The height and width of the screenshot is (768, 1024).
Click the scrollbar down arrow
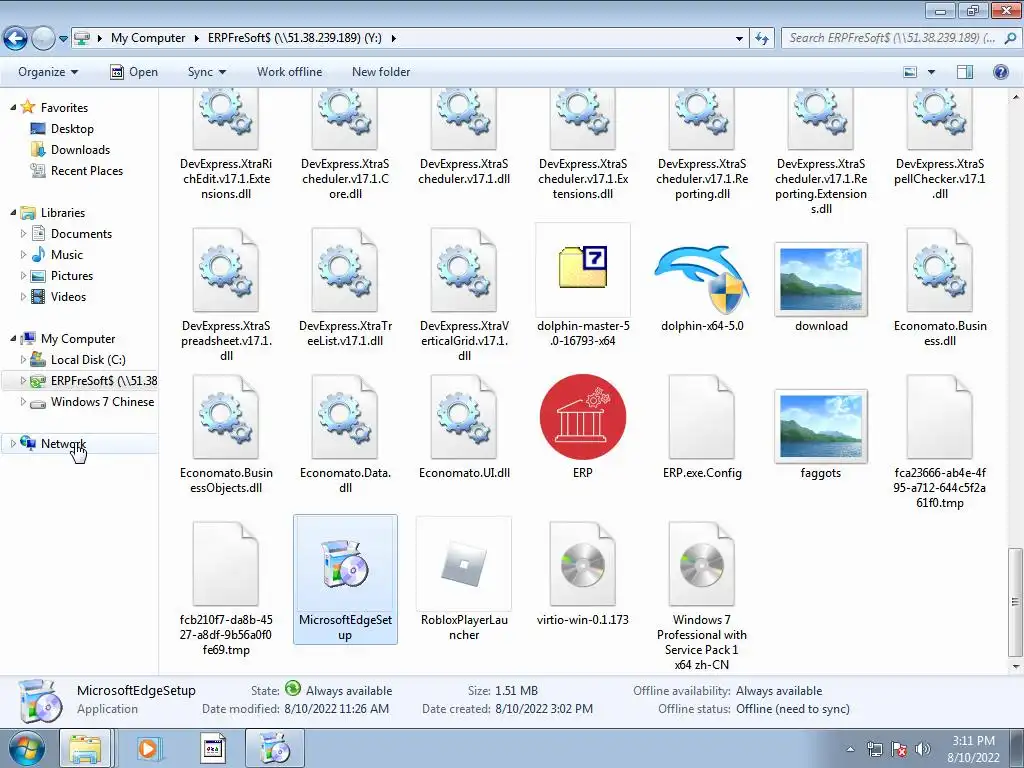click(1015, 667)
